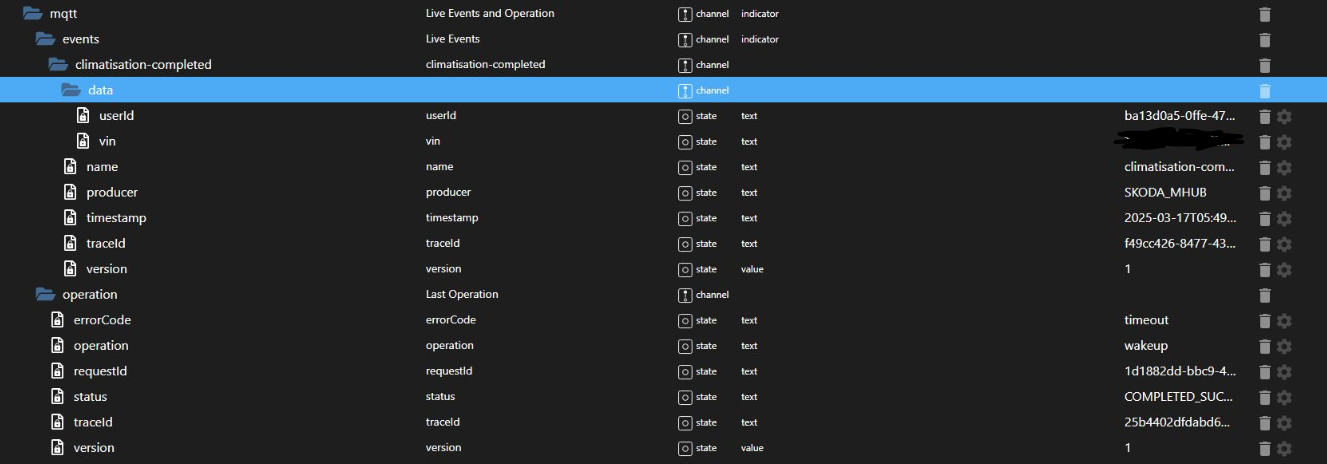Click the trash icon in the vin row
Viewport: 1327px width, 464px height.
pos(1264,142)
